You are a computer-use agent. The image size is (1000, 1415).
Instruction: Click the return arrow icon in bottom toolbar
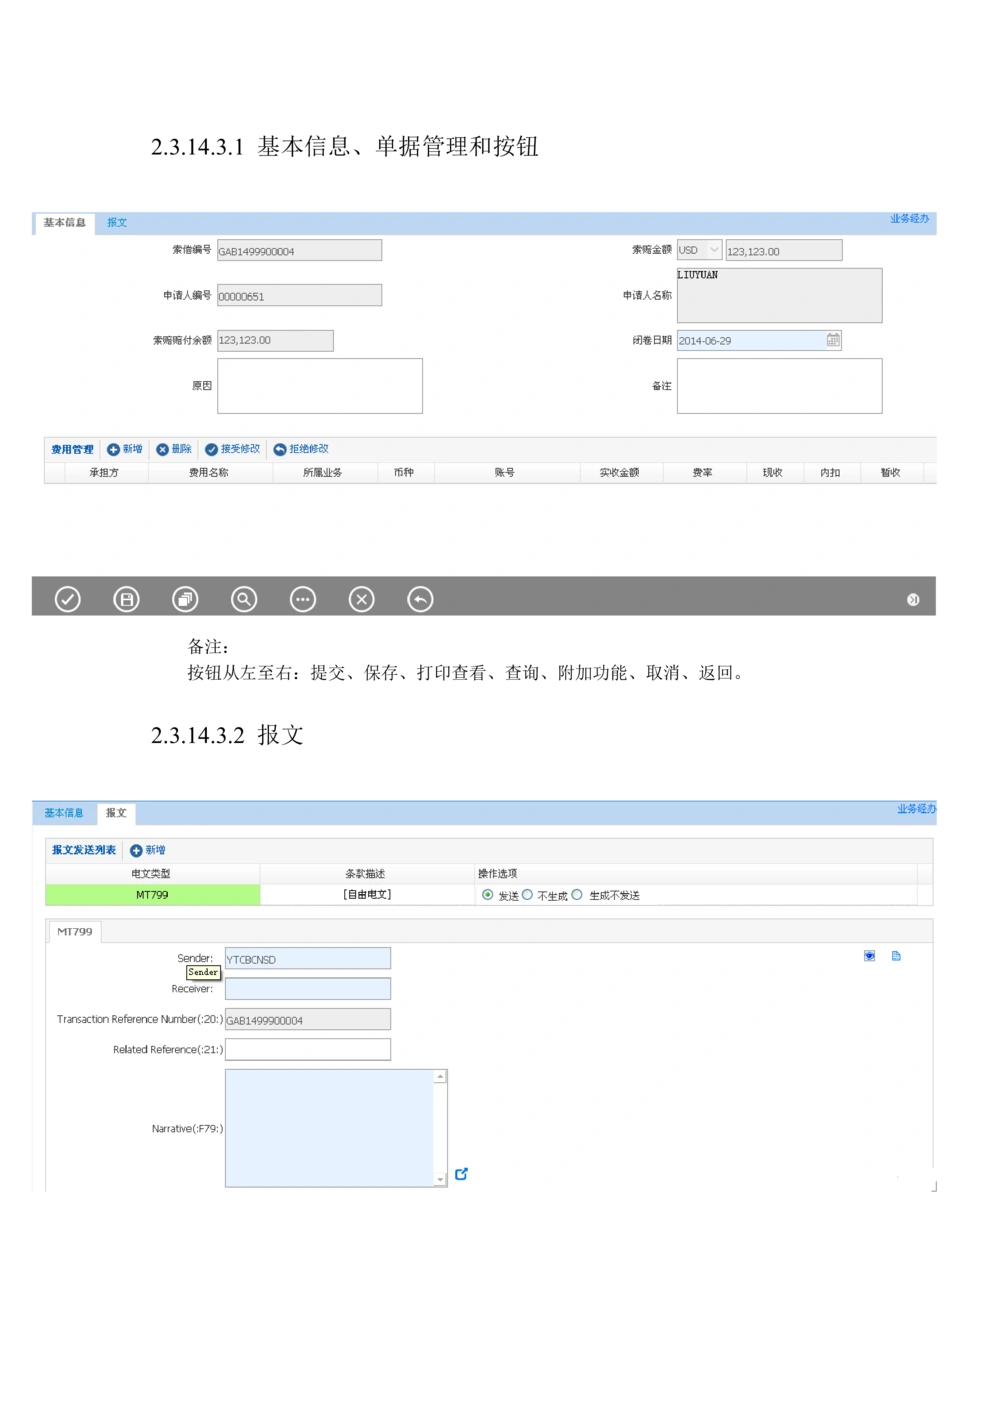pyautogui.click(x=420, y=599)
